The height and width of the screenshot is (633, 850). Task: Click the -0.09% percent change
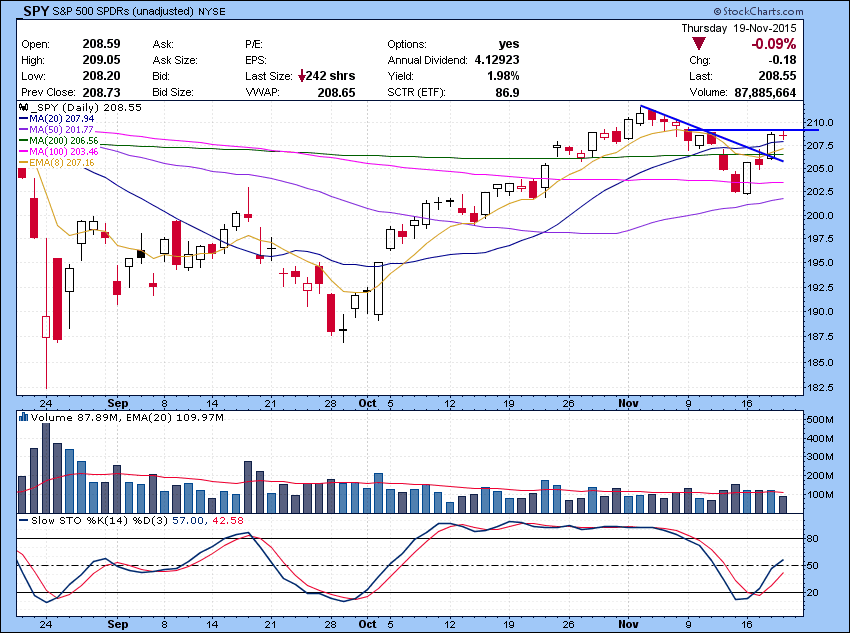coord(774,44)
